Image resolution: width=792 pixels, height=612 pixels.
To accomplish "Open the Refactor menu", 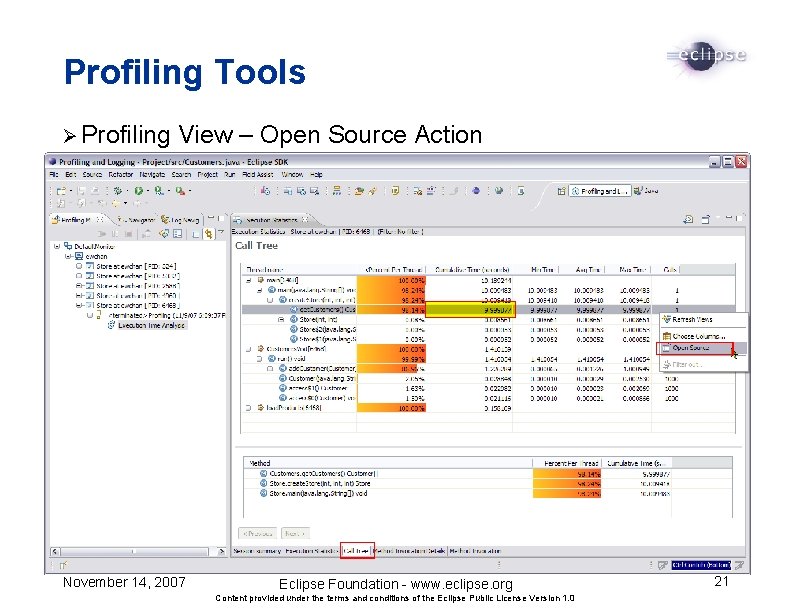I will pos(121,175).
